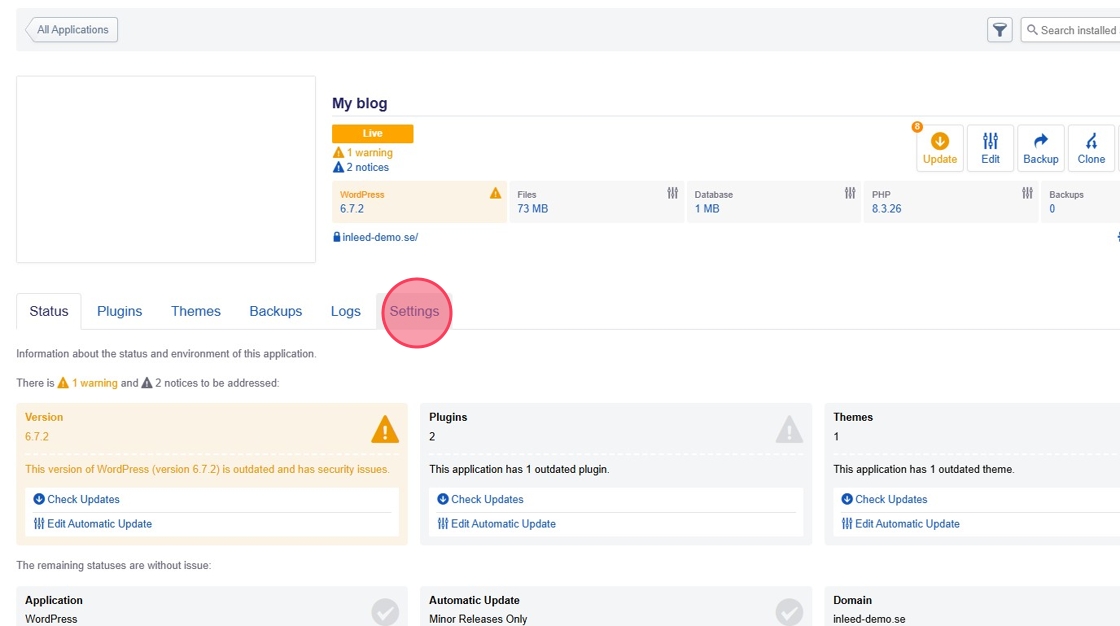1120x626 pixels.
Task: Click the Edit sliders icon button
Action: [x=990, y=148]
